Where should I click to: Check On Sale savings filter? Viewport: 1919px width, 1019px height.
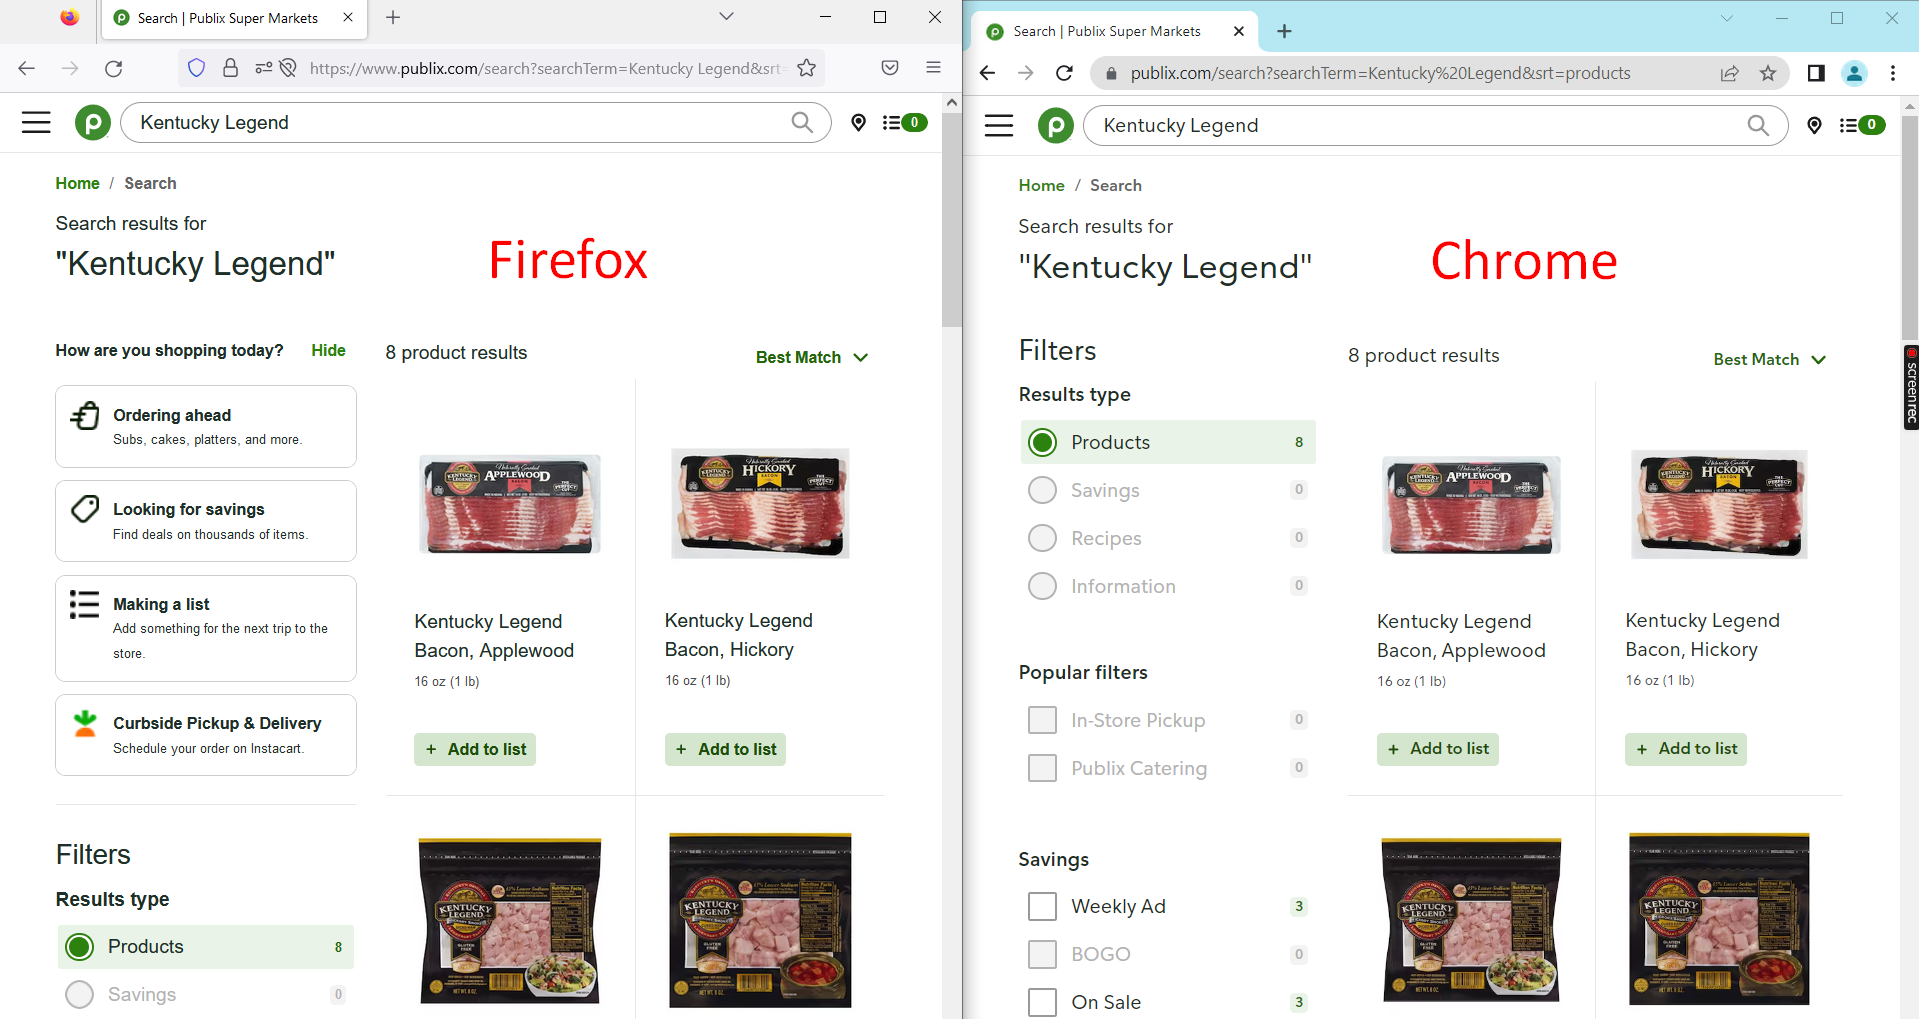pos(1042,1002)
